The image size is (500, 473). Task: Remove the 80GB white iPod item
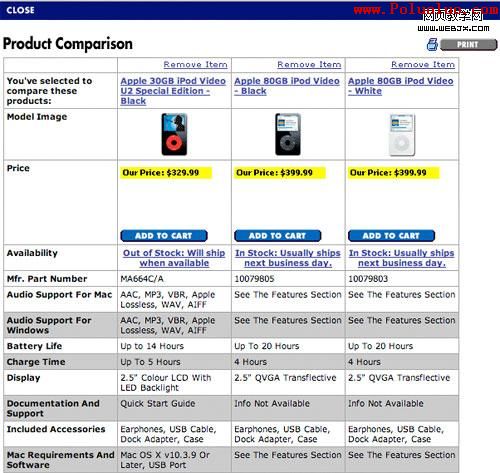pyautogui.click(x=423, y=64)
